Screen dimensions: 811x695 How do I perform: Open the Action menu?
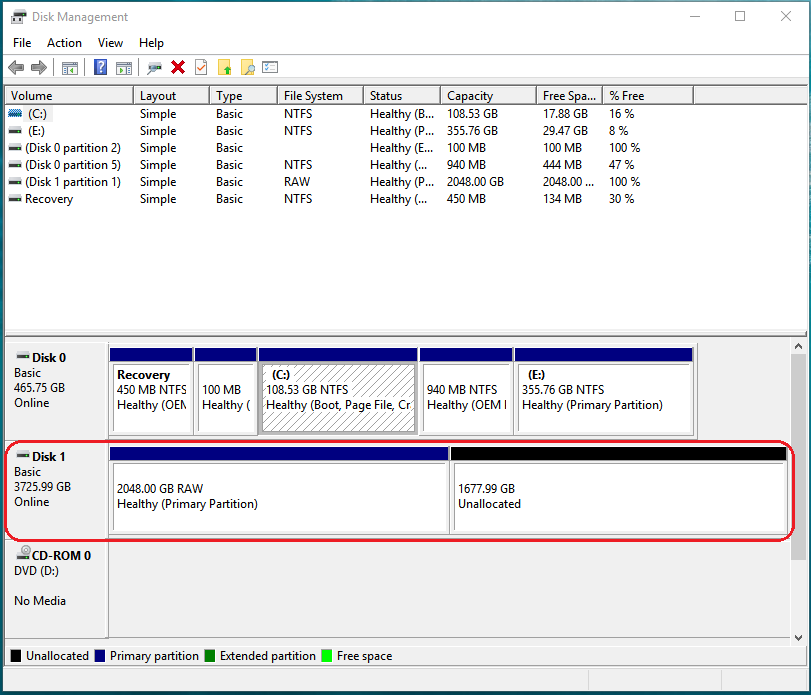click(64, 43)
